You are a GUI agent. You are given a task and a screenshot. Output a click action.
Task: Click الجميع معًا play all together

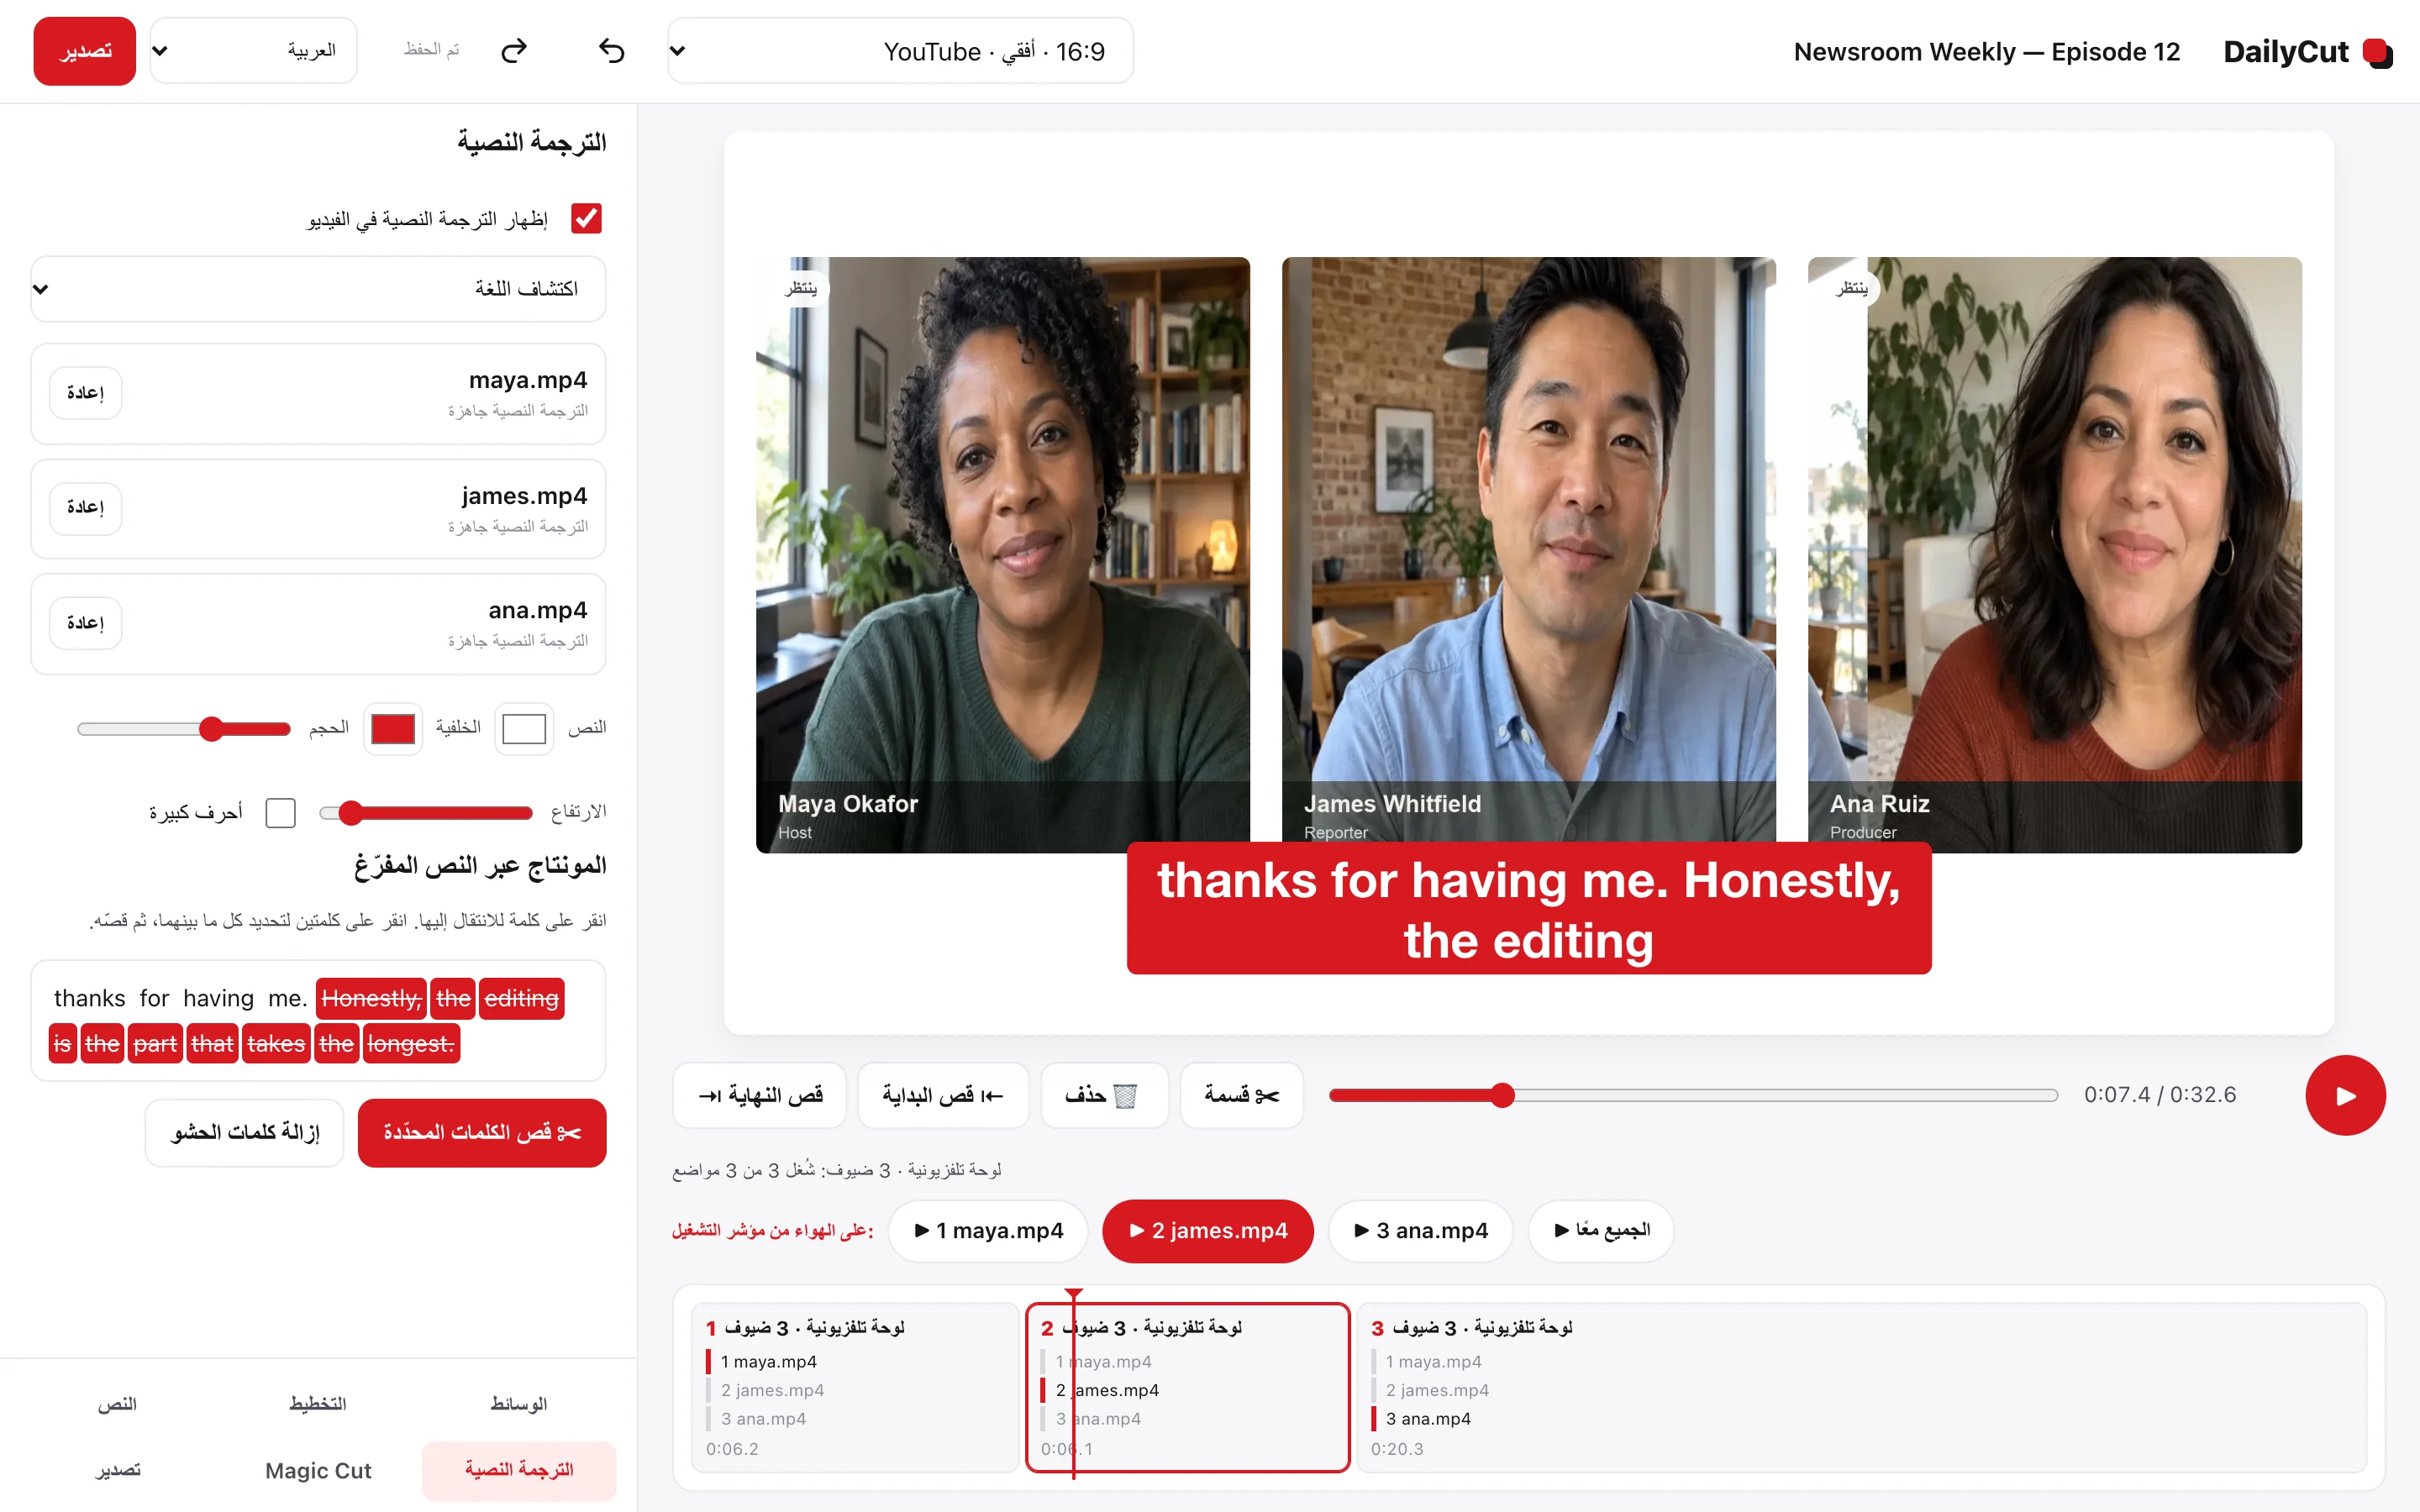click(1601, 1230)
